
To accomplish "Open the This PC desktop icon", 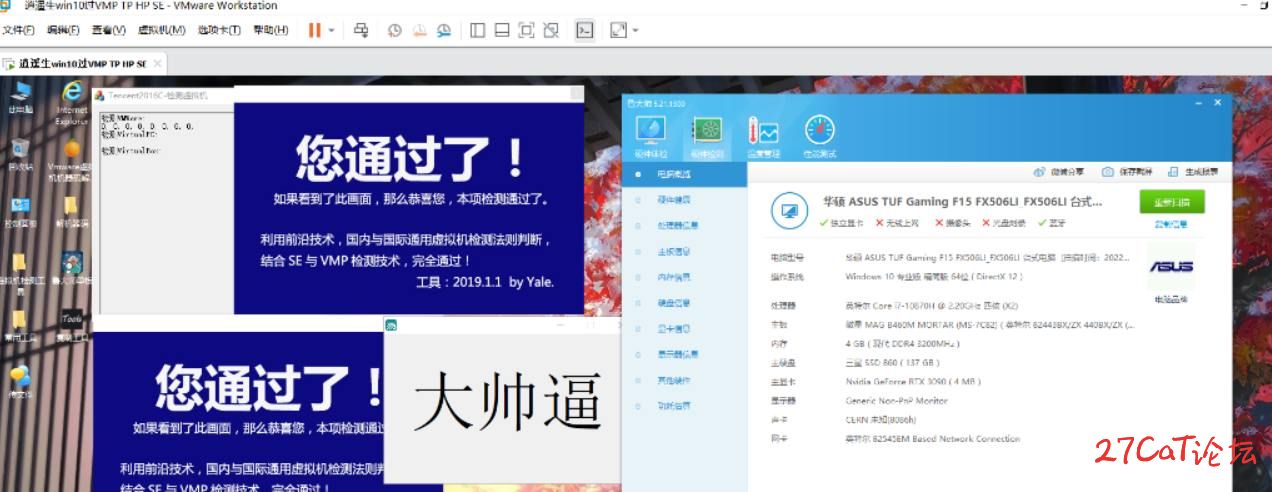I will point(20,96).
